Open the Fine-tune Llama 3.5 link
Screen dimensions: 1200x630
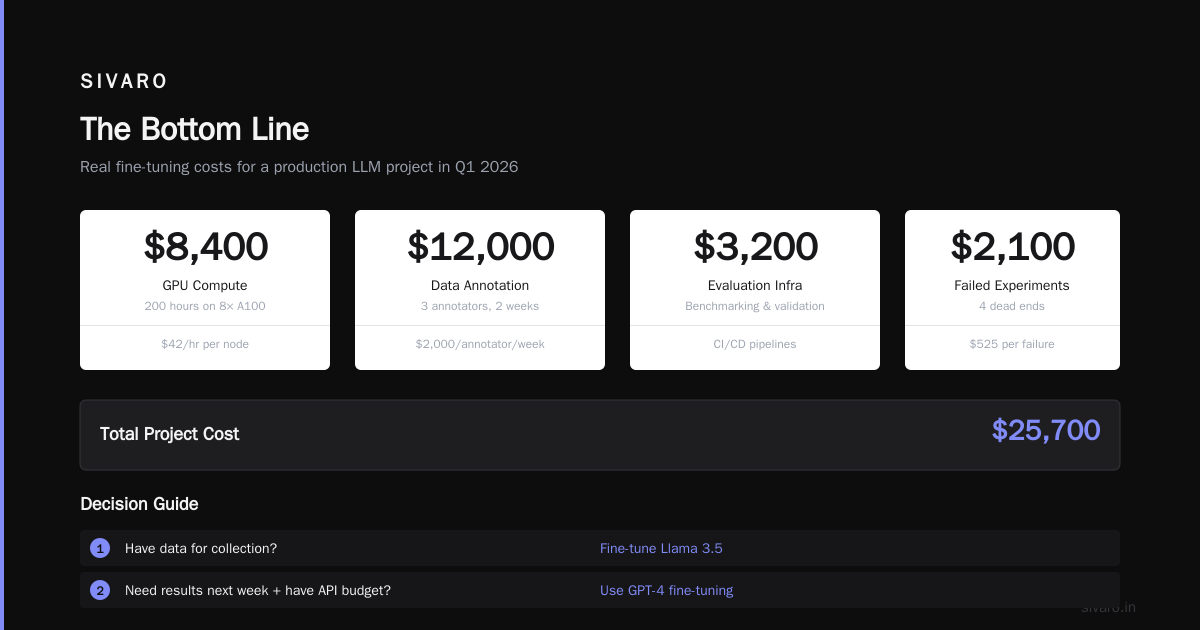661,548
